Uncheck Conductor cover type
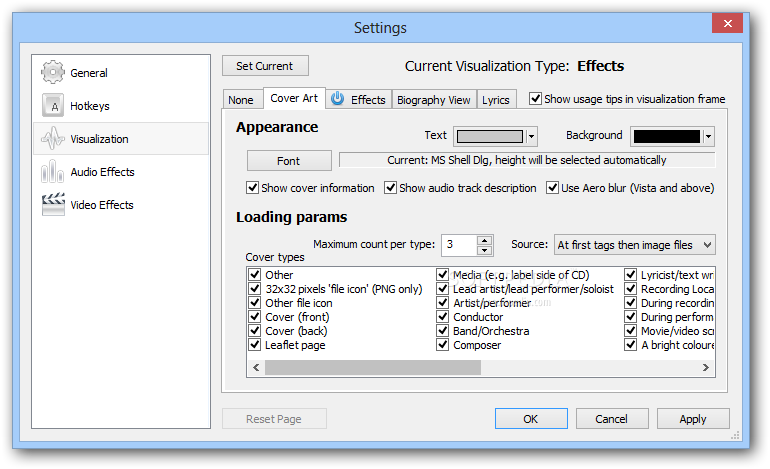 point(442,317)
